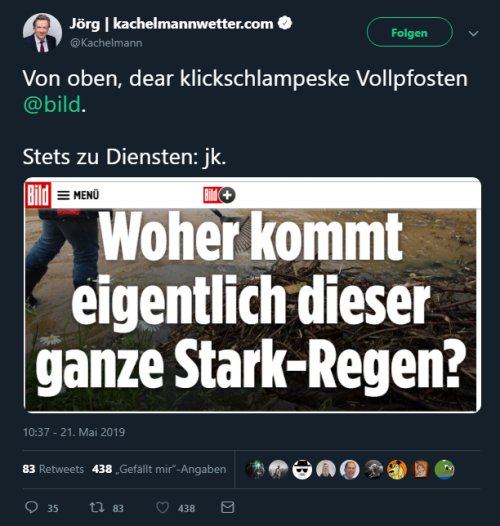Viewport: 500px width, 526px height.
Task: Open Jörg Kachelmann's profile picture
Action: (x=42, y=33)
